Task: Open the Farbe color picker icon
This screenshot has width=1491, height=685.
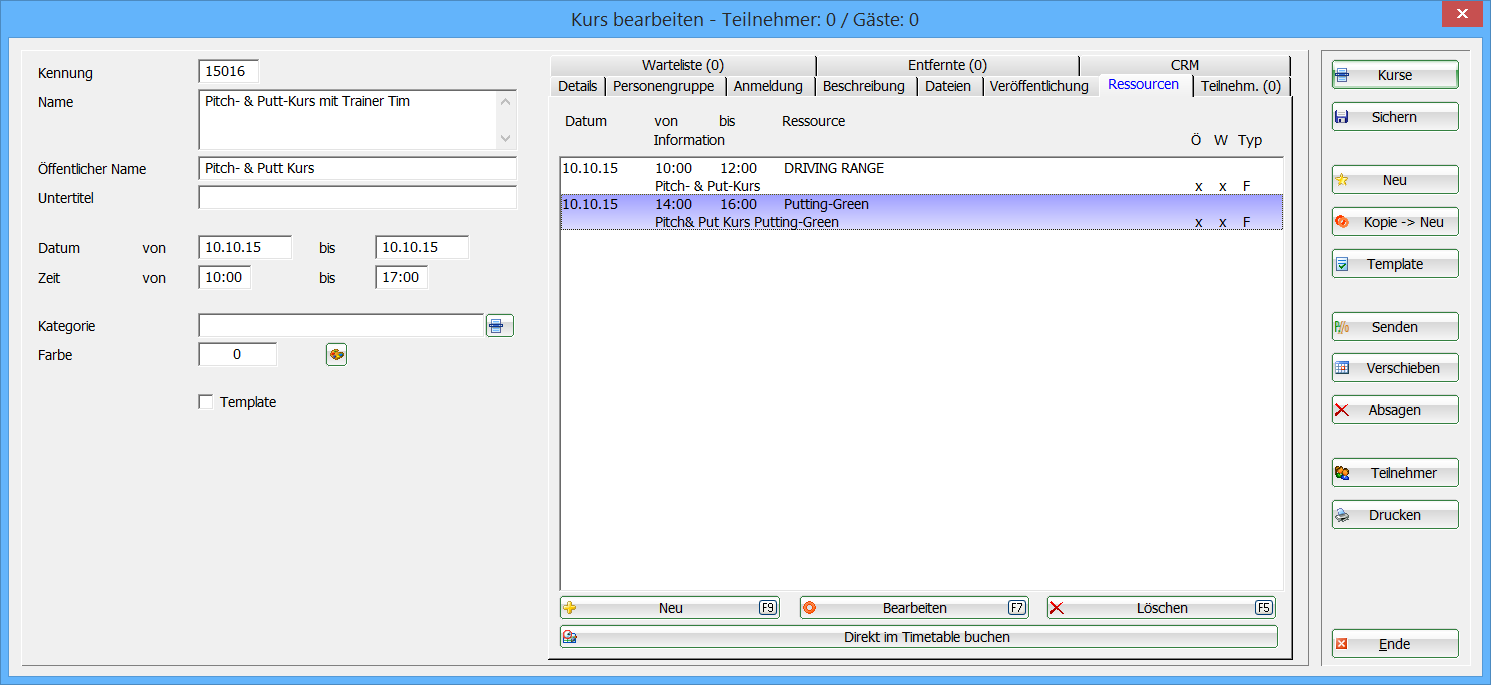Action: [336, 355]
